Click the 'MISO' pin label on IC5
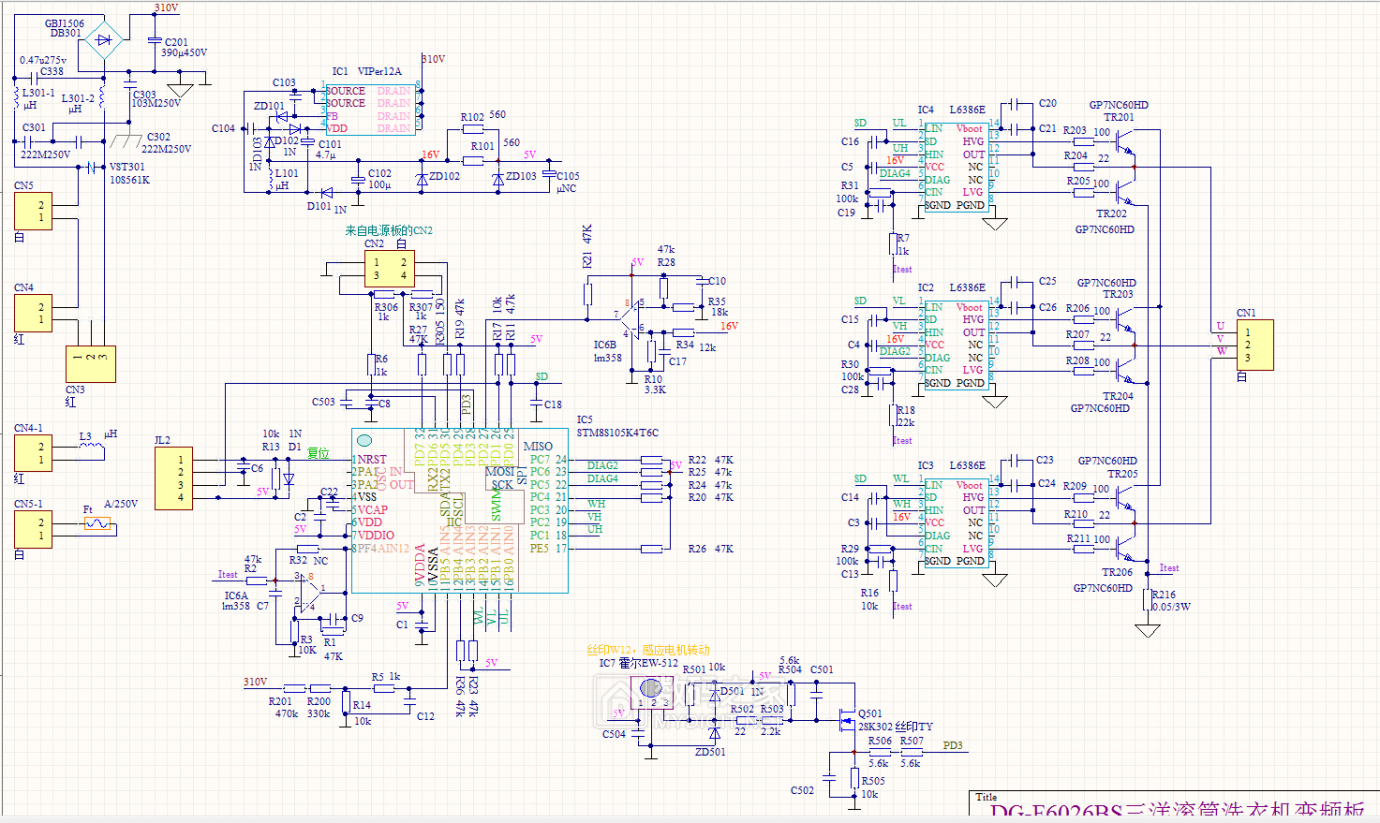The width and height of the screenshot is (1380, 823). (538, 446)
